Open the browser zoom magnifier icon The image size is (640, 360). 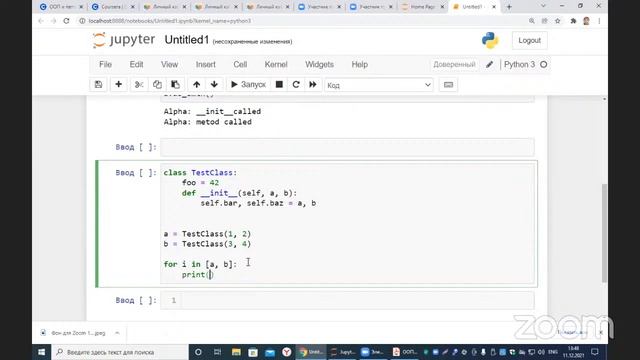coord(531,21)
